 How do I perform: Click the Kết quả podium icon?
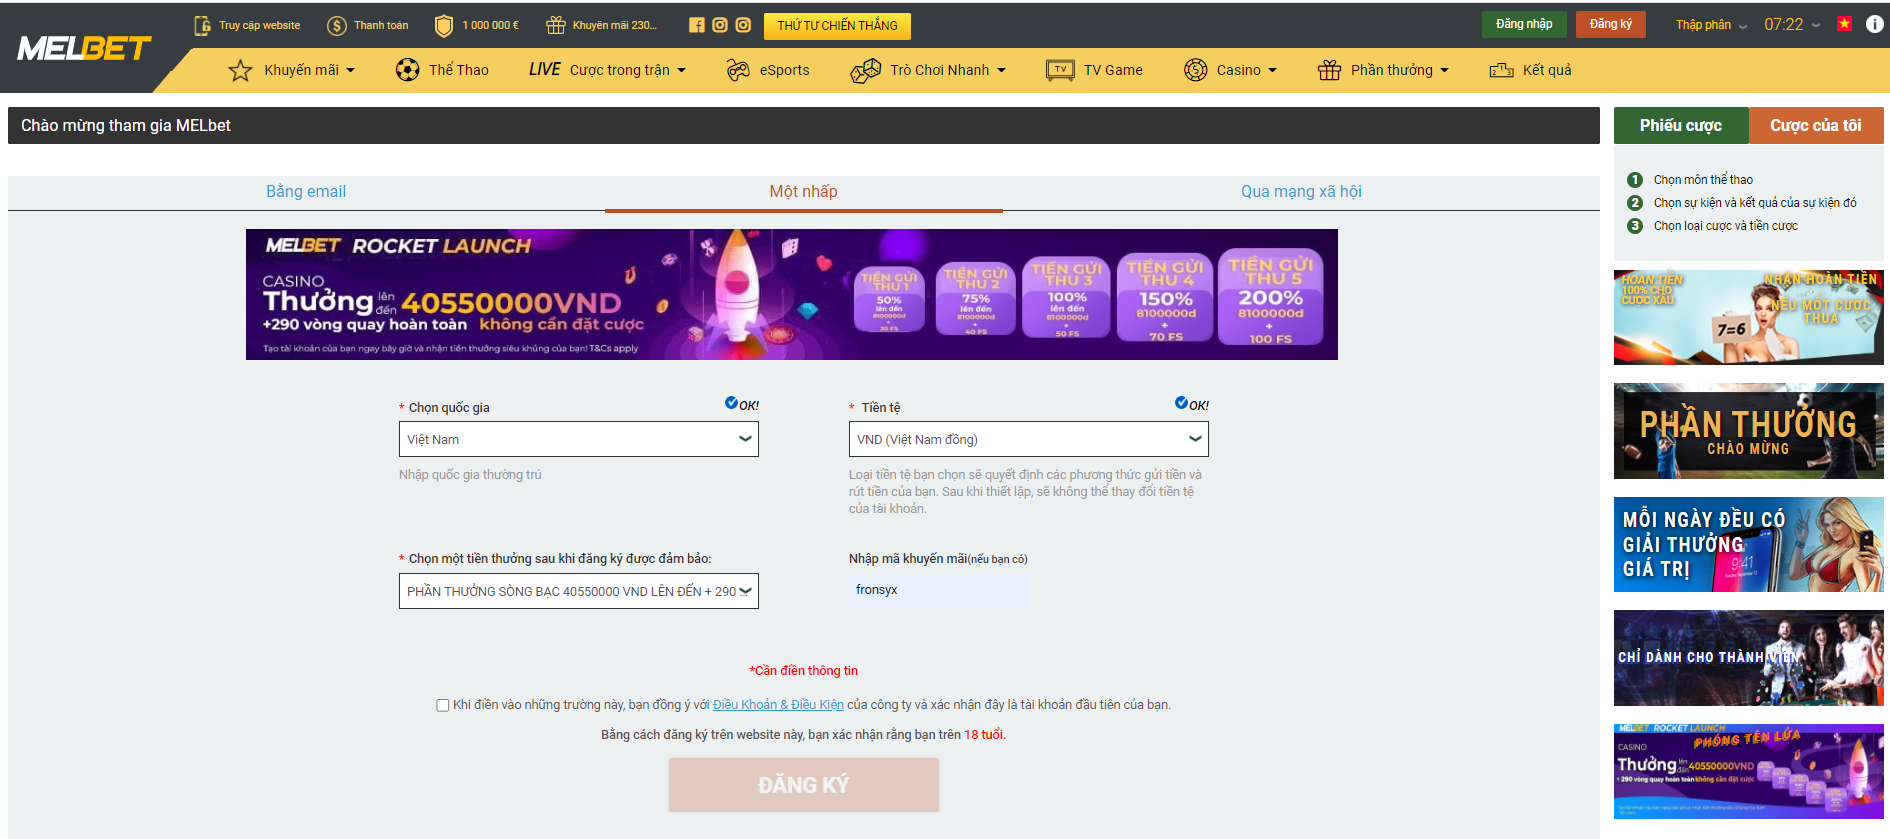1501,70
